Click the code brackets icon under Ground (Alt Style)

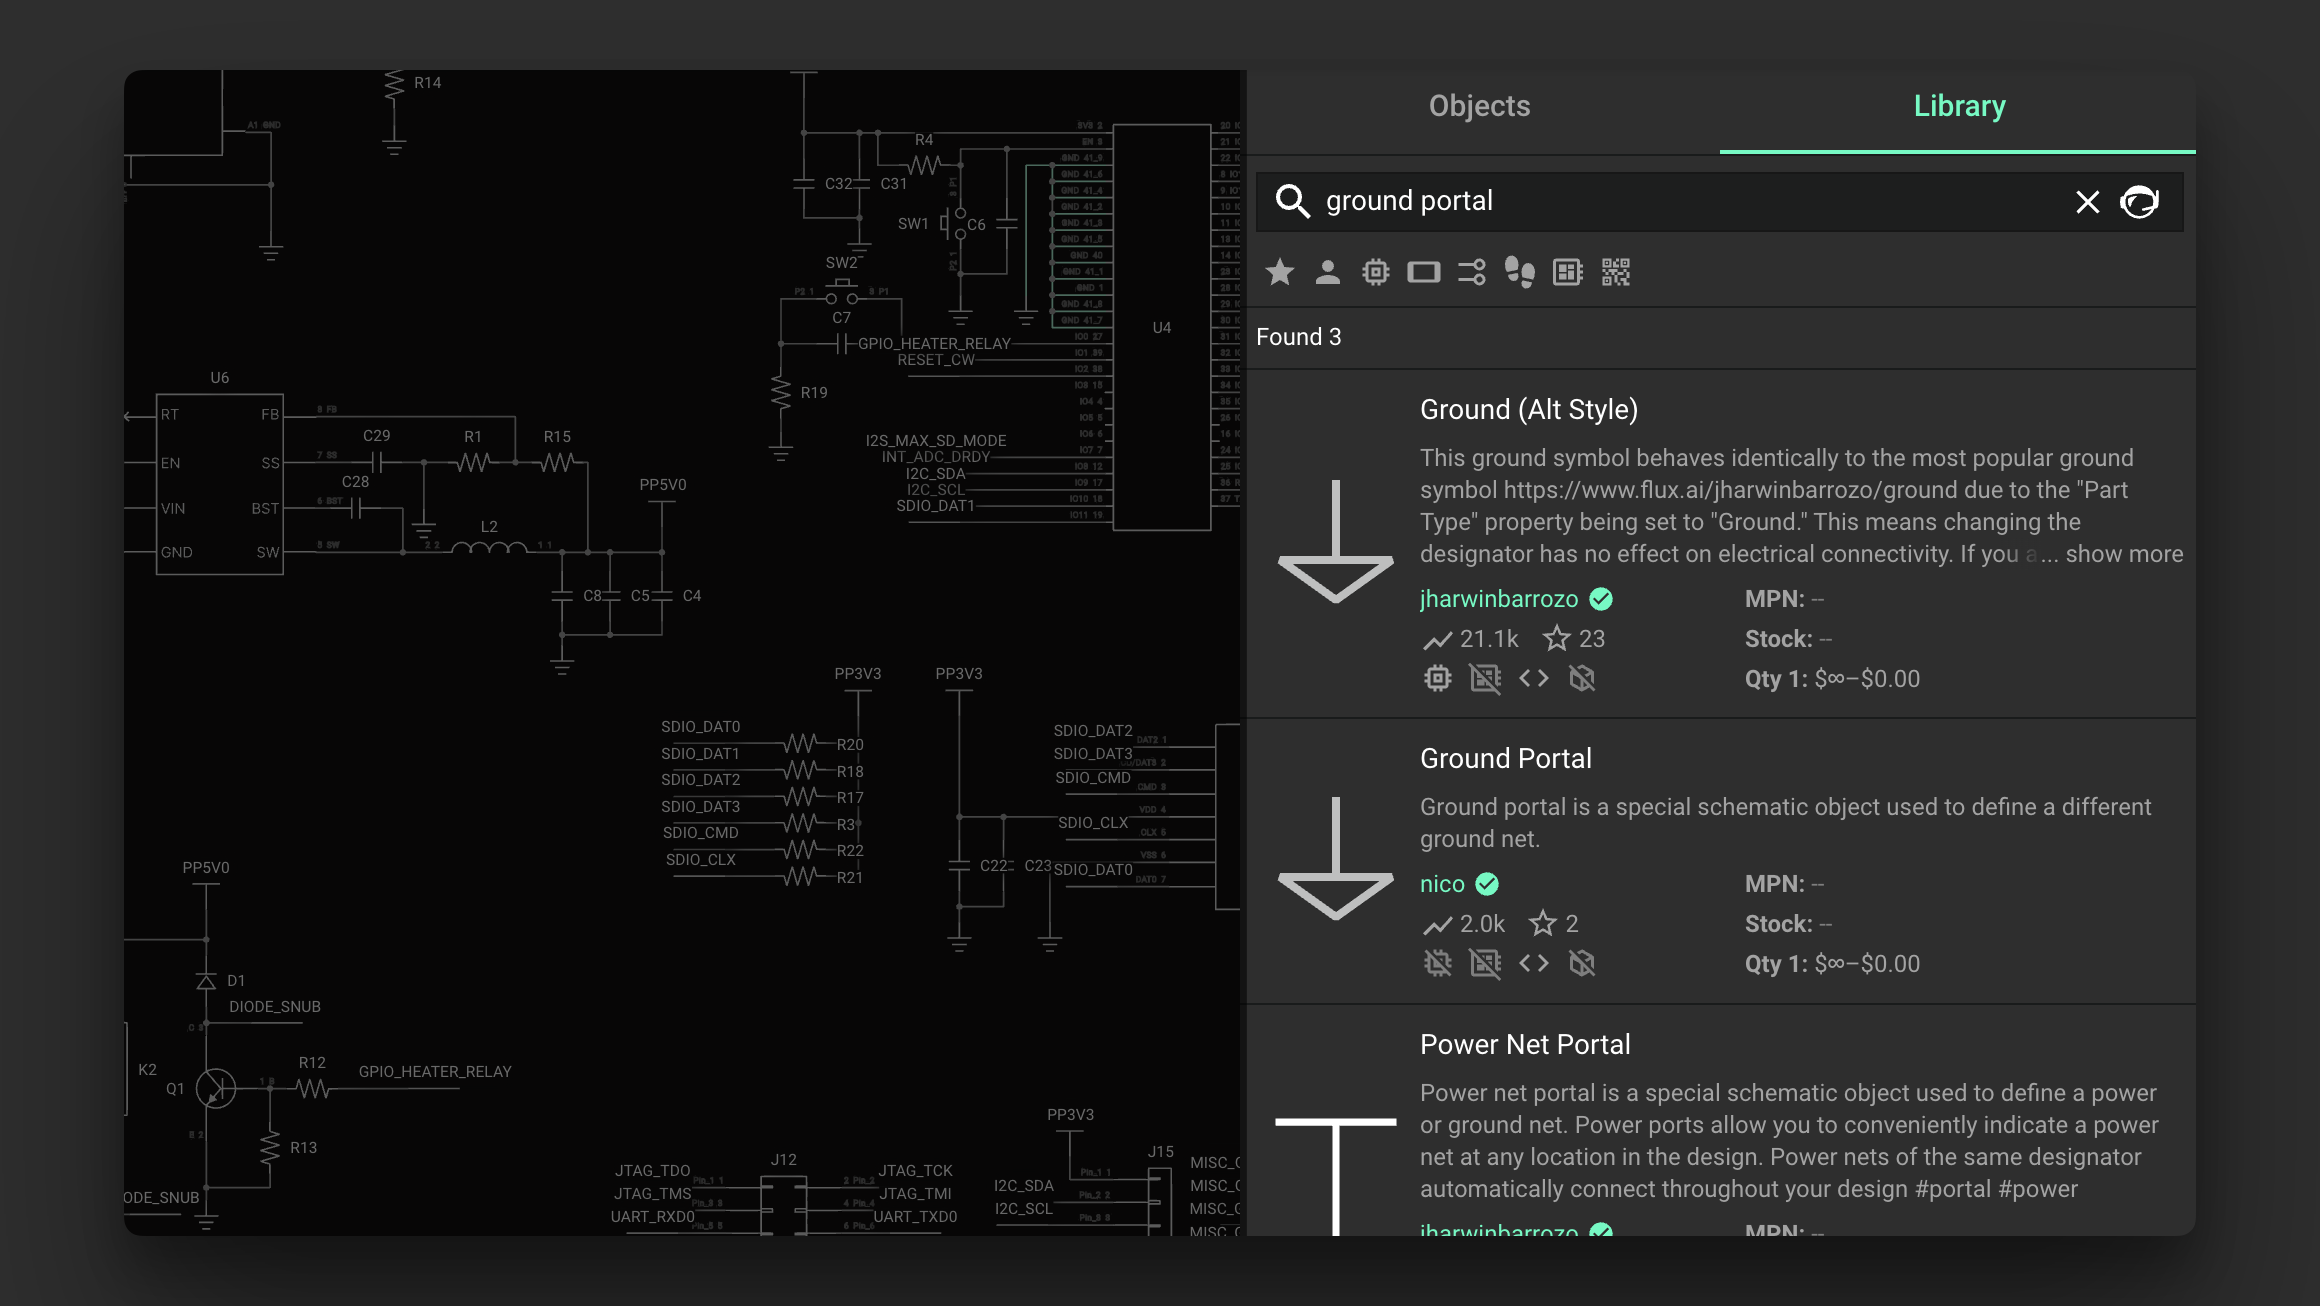pos(1533,679)
